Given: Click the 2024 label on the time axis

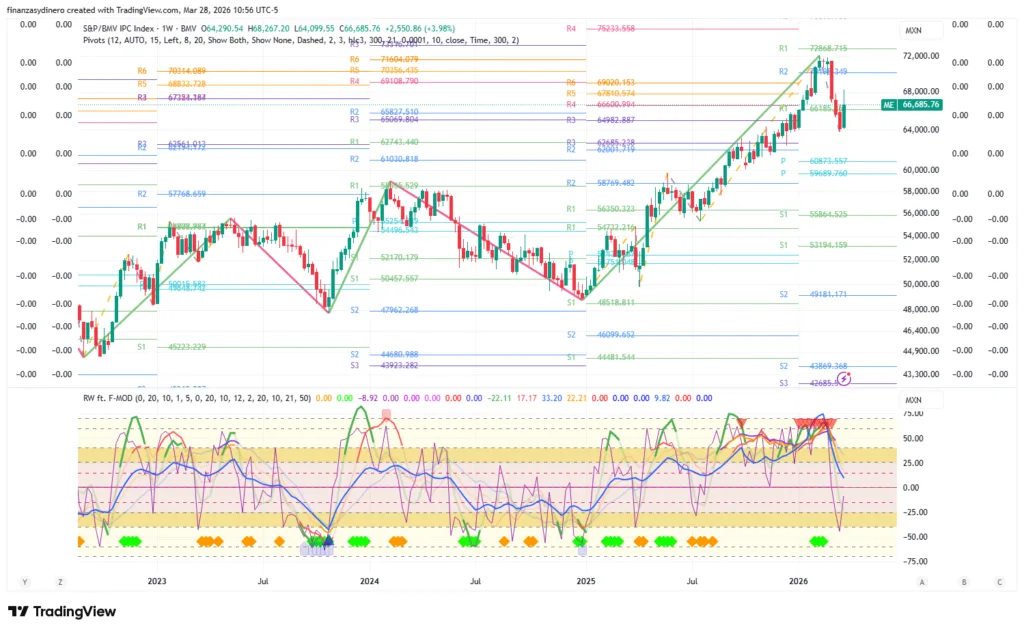Looking at the screenshot, I should pyautogui.click(x=369, y=580).
